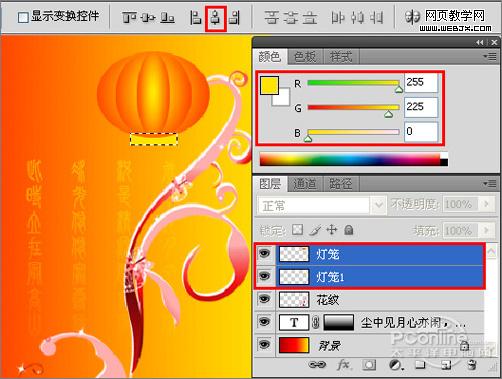
Task: Toggle lock all padlock icon
Action: [x=349, y=230]
